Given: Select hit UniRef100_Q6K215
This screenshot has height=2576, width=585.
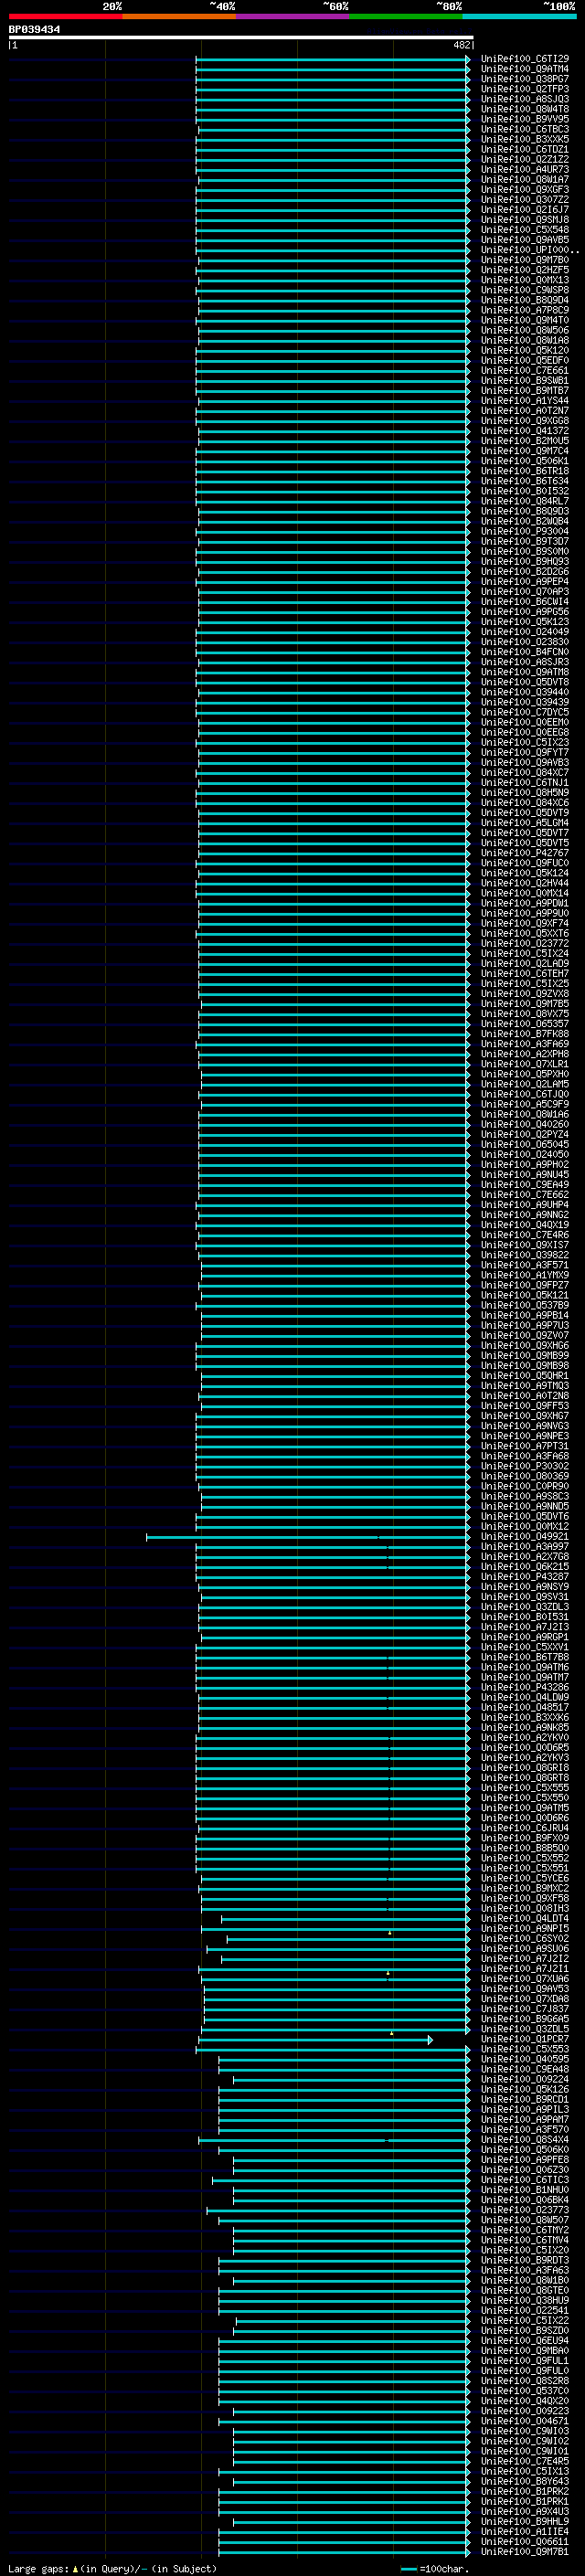Looking at the screenshot, I should pos(525,1567).
